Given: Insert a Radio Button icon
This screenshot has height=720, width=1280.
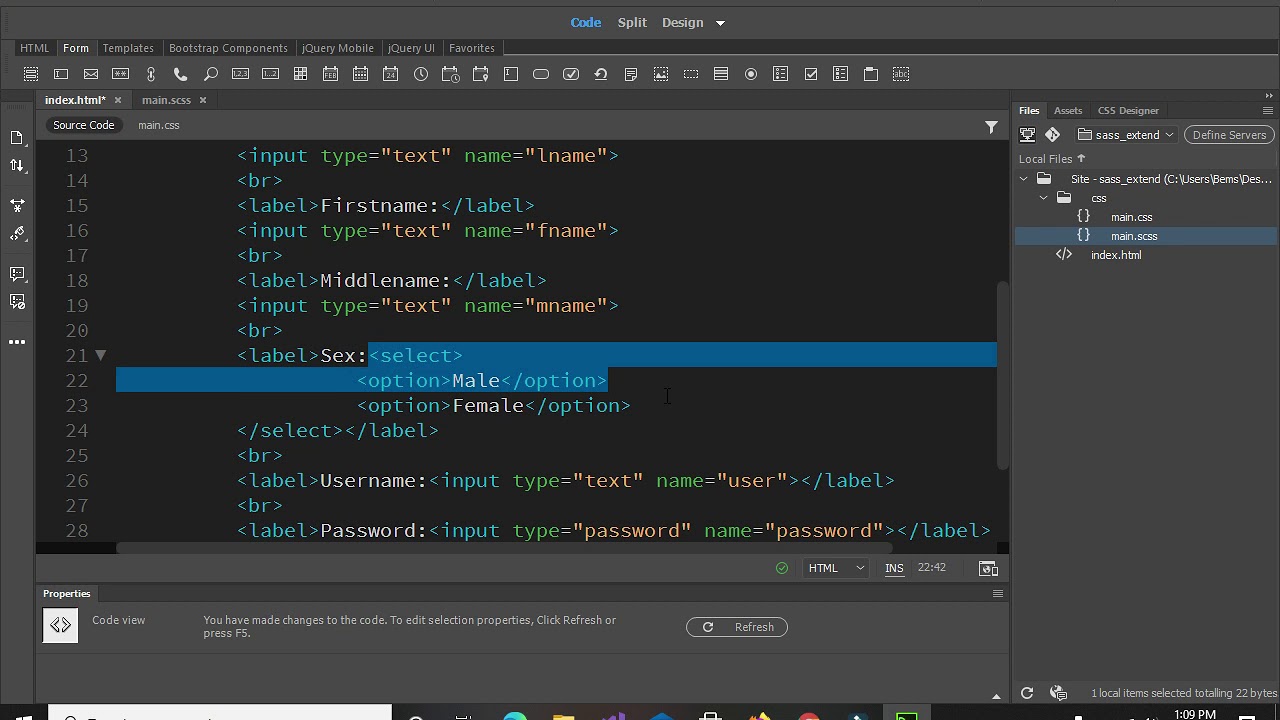Looking at the screenshot, I should (x=751, y=74).
